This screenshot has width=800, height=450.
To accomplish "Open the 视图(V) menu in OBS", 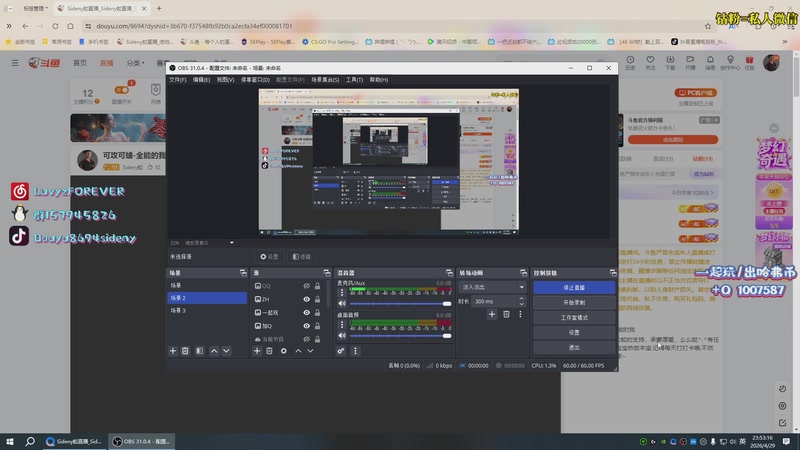I will (x=225, y=80).
